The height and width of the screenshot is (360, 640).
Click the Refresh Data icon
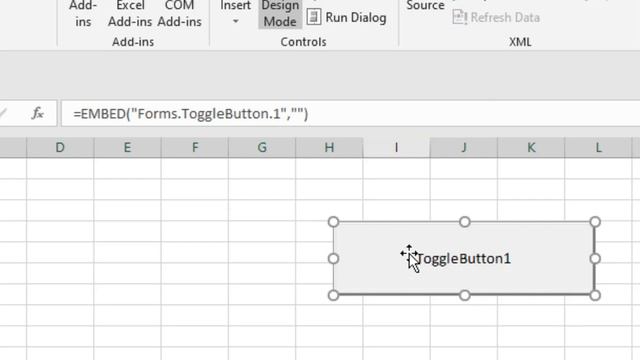460,17
